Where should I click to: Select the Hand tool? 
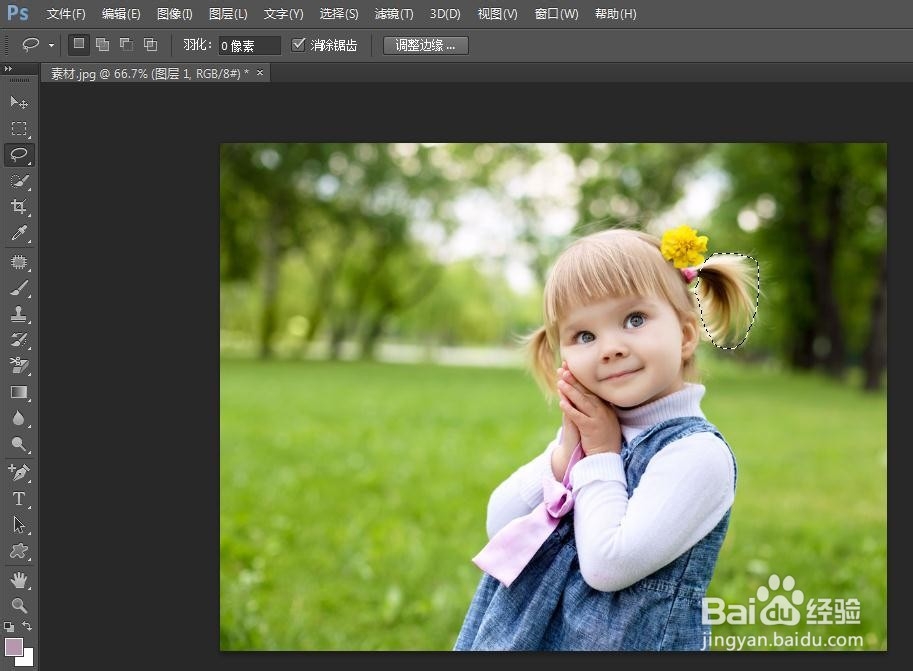19,580
